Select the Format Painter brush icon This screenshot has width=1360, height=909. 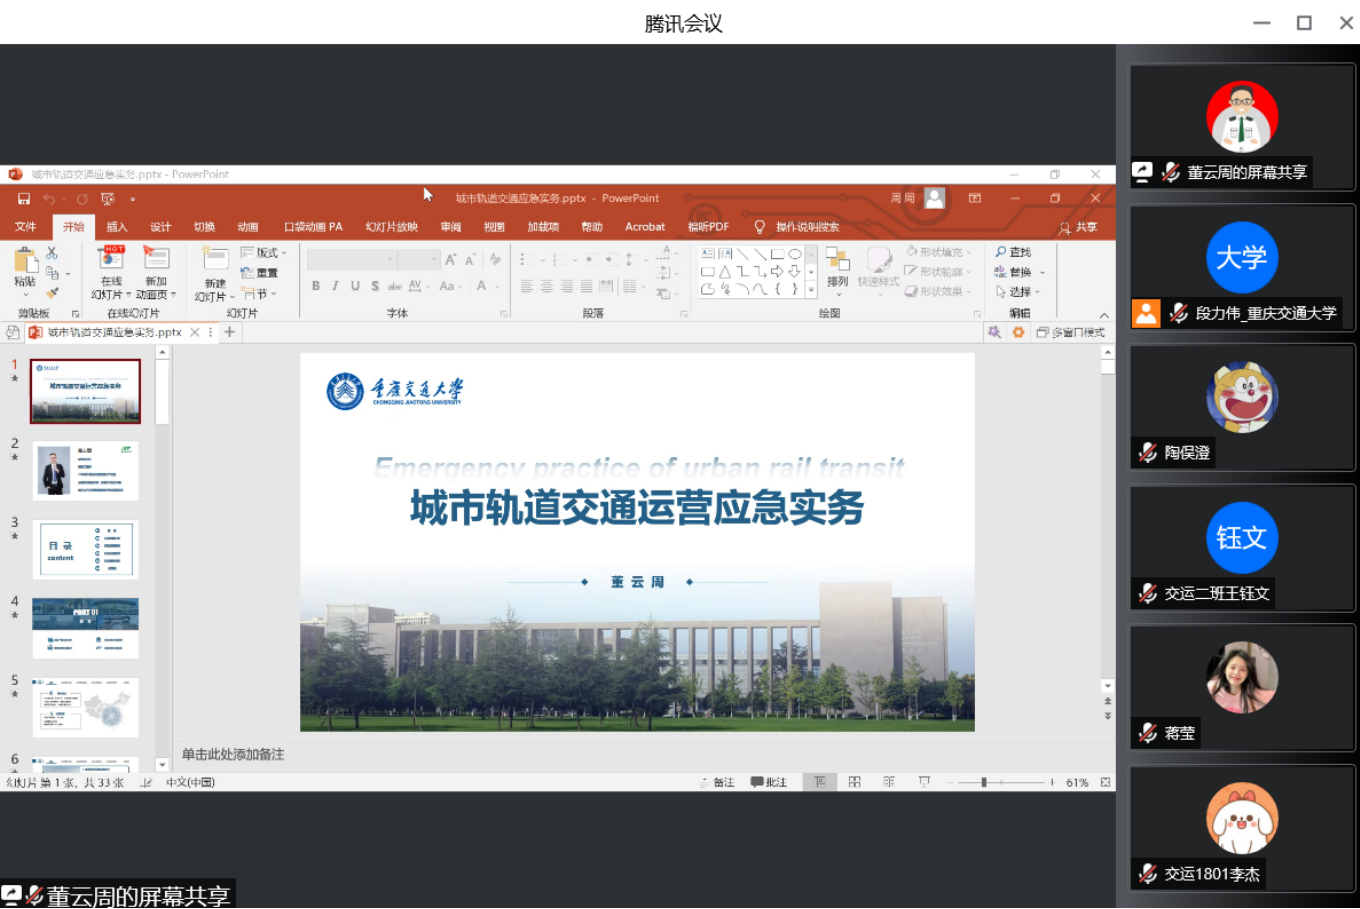coord(52,293)
